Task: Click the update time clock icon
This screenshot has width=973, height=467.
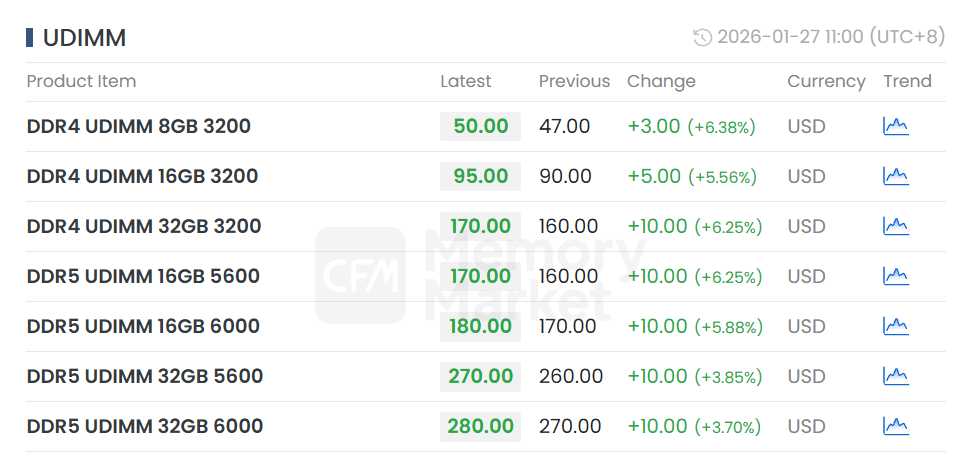Action: [x=702, y=37]
